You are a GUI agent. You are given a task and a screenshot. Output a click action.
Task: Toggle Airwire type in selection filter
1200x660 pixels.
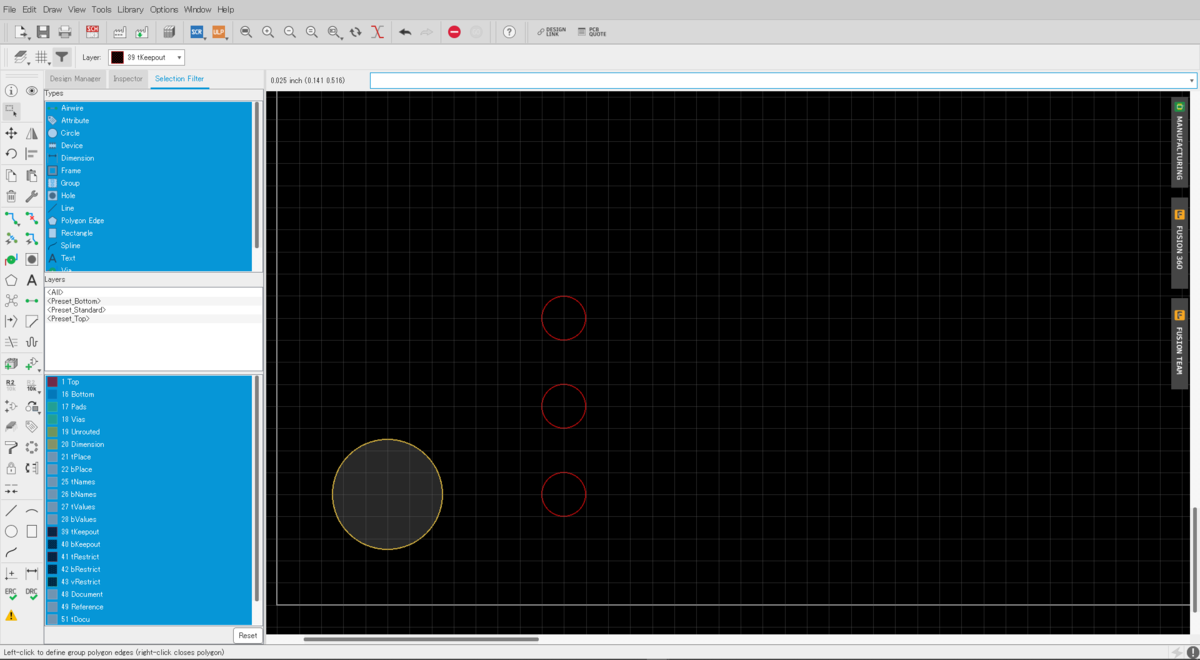[x=148, y=108]
